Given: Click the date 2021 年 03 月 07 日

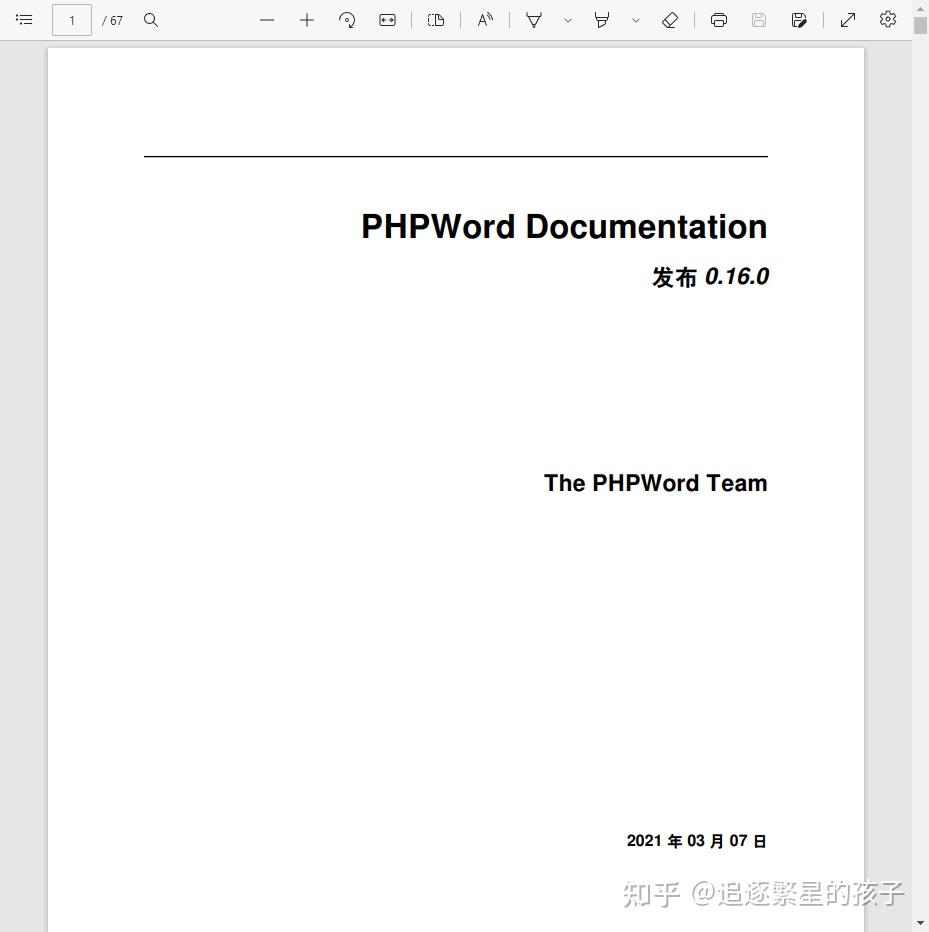Looking at the screenshot, I should click(x=697, y=841).
